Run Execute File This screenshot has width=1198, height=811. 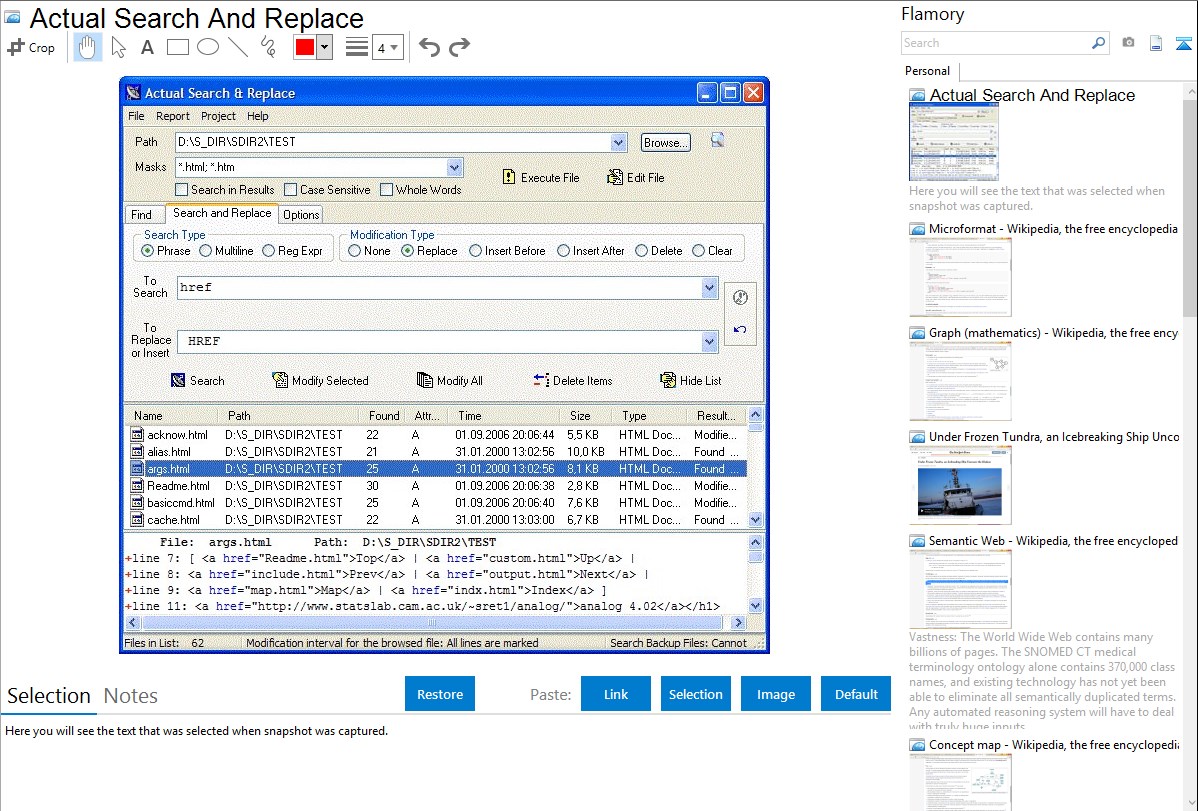pyautogui.click(x=541, y=177)
